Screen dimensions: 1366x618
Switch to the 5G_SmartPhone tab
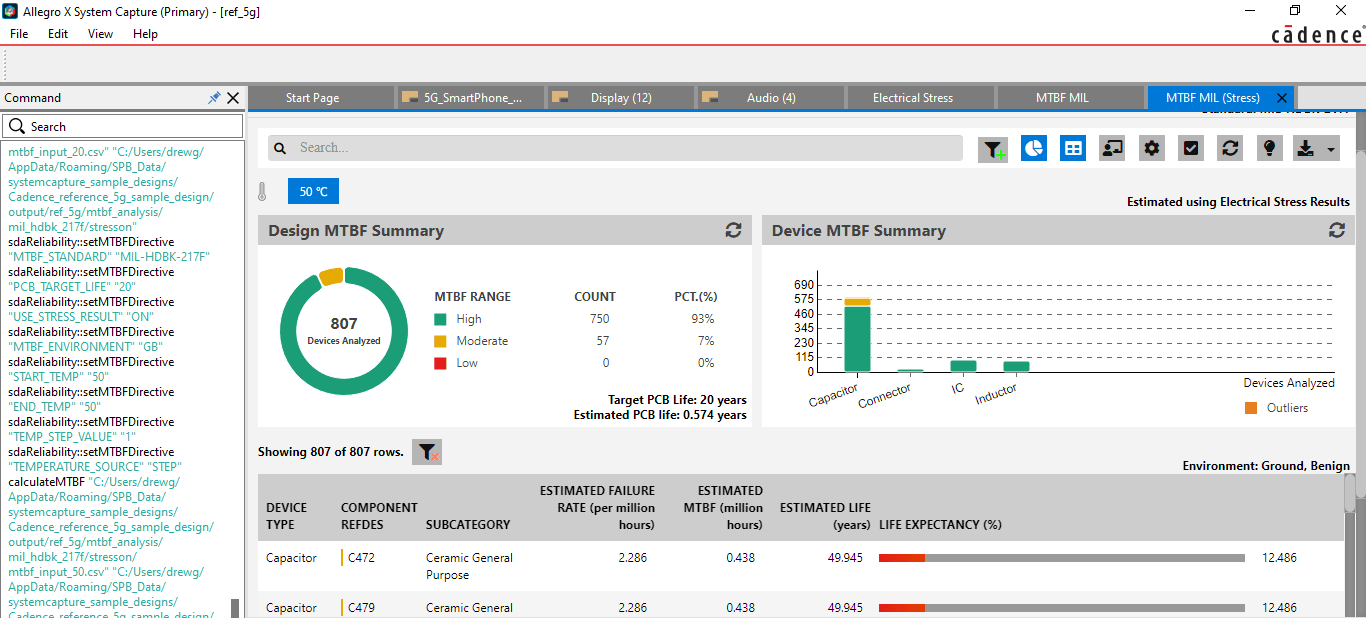pos(471,98)
